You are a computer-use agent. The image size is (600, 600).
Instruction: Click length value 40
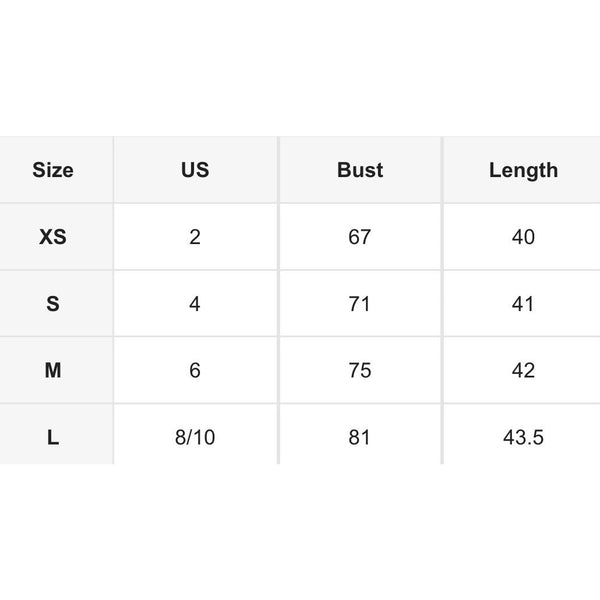[x=523, y=237]
